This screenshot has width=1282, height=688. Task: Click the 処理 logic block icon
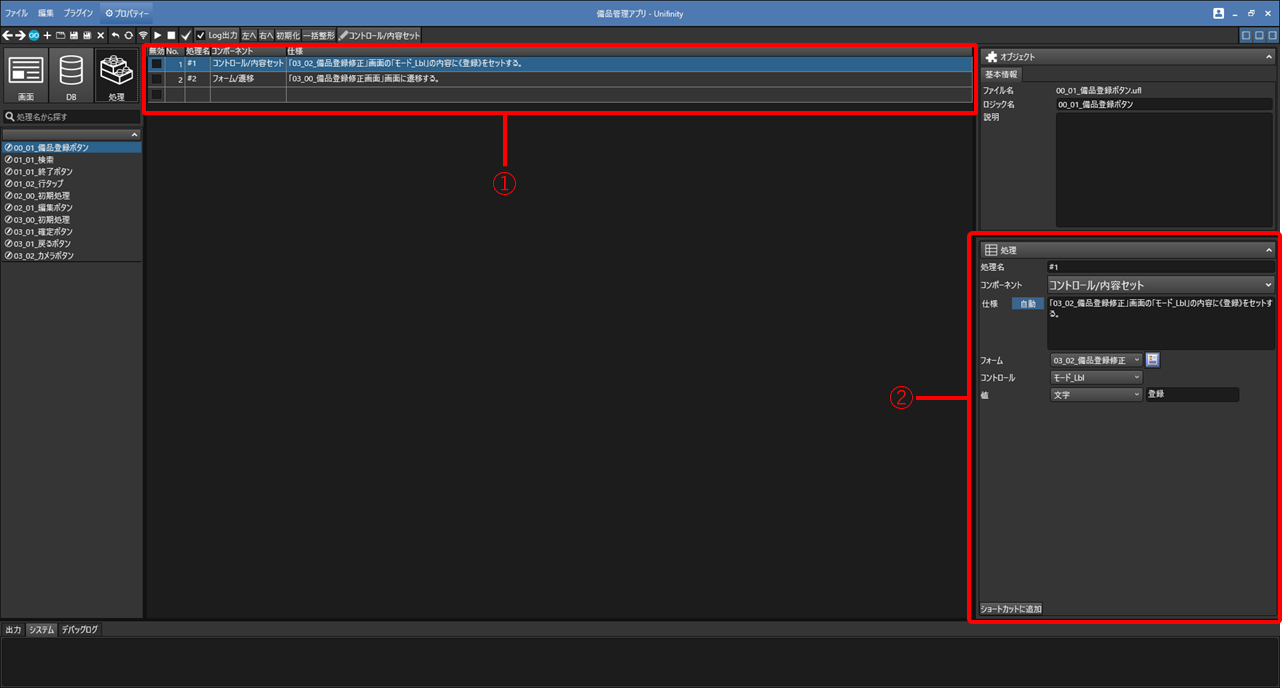[118, 76]
